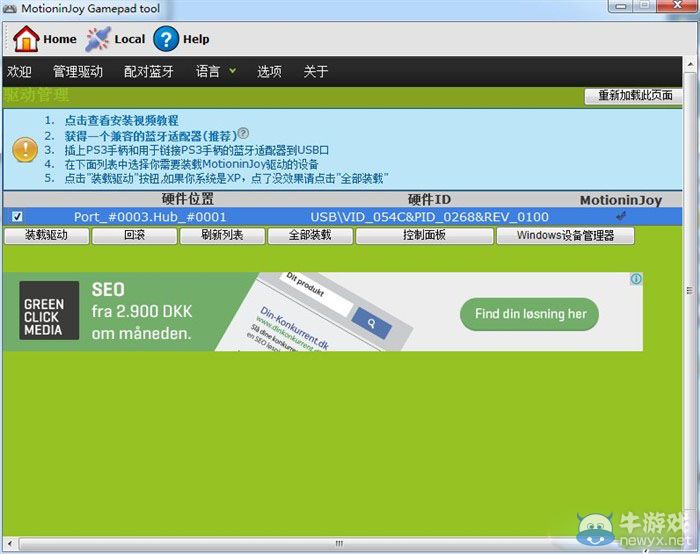This screenshot has width=700, height=554.
Task: Open the 配对蓝牙 menu tab
Action: click(149, 71)
